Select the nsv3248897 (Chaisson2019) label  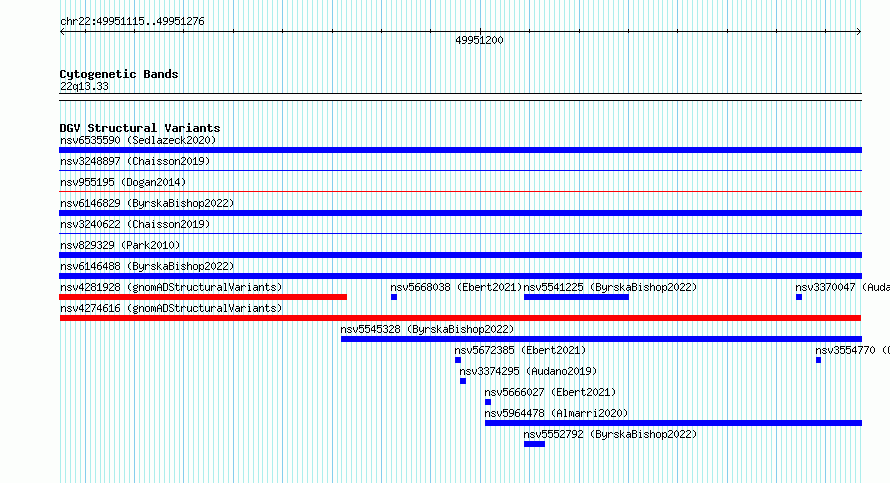click(x=135, y=161)
